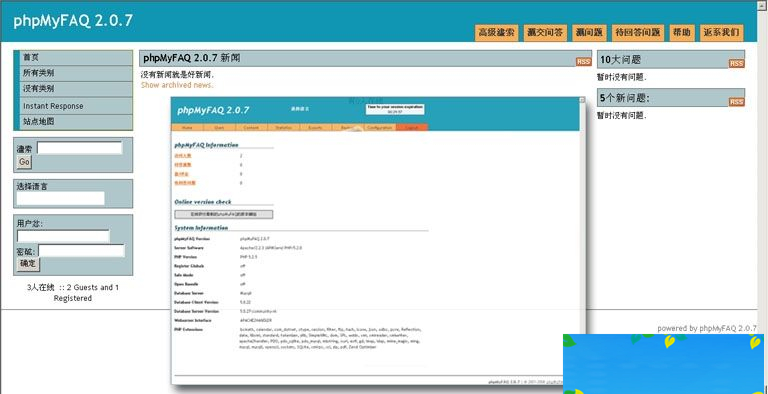Open the 提交问答 page
This screenshot has width=768, height=394.
click(545, 33)
